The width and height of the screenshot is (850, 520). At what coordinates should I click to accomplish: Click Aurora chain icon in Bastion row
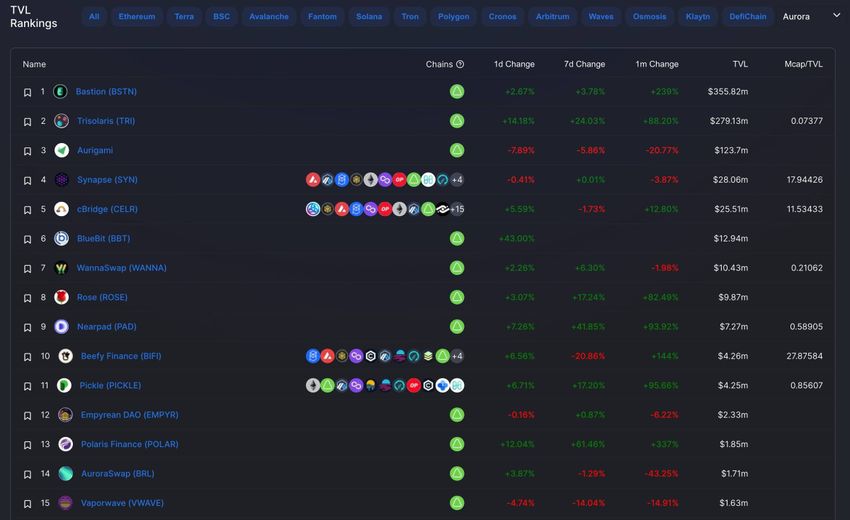[x=457, y=92]
